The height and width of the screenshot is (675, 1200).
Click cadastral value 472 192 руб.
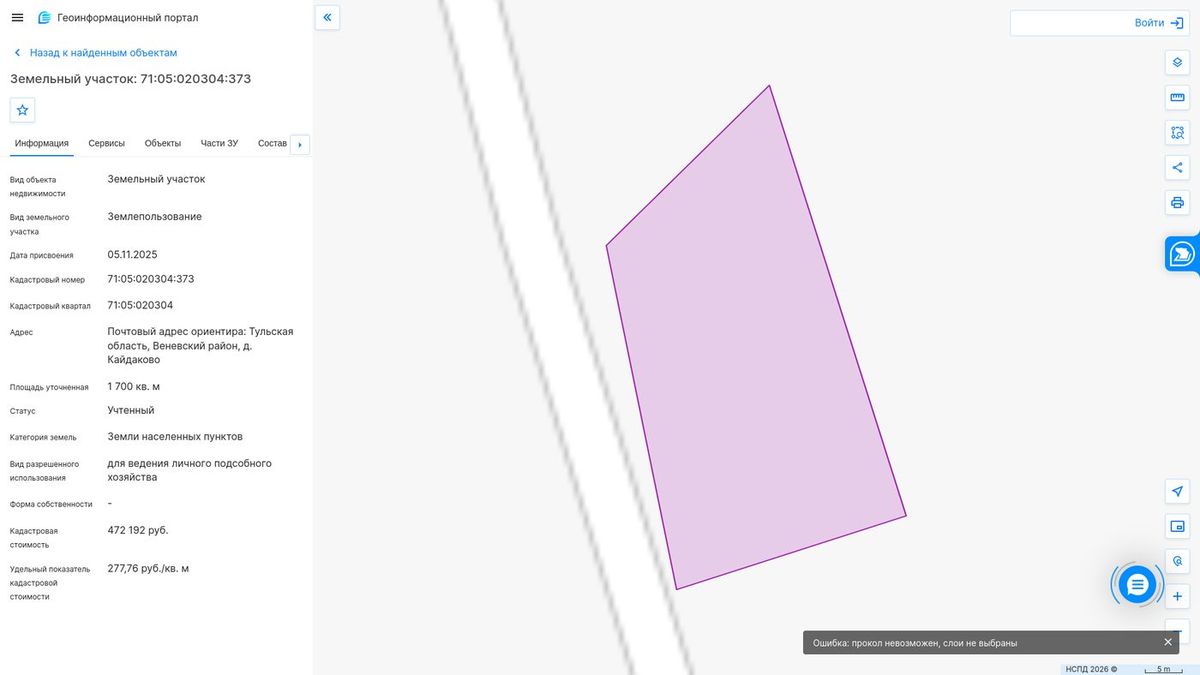click(x=138, y=530)
